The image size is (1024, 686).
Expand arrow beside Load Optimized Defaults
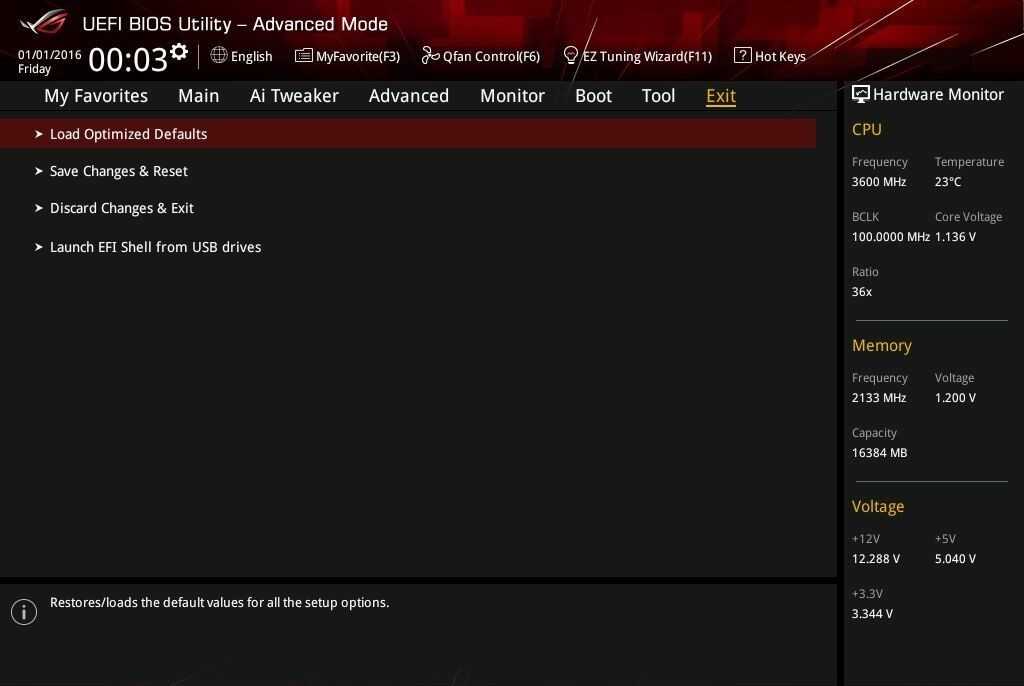click(39, 134)
